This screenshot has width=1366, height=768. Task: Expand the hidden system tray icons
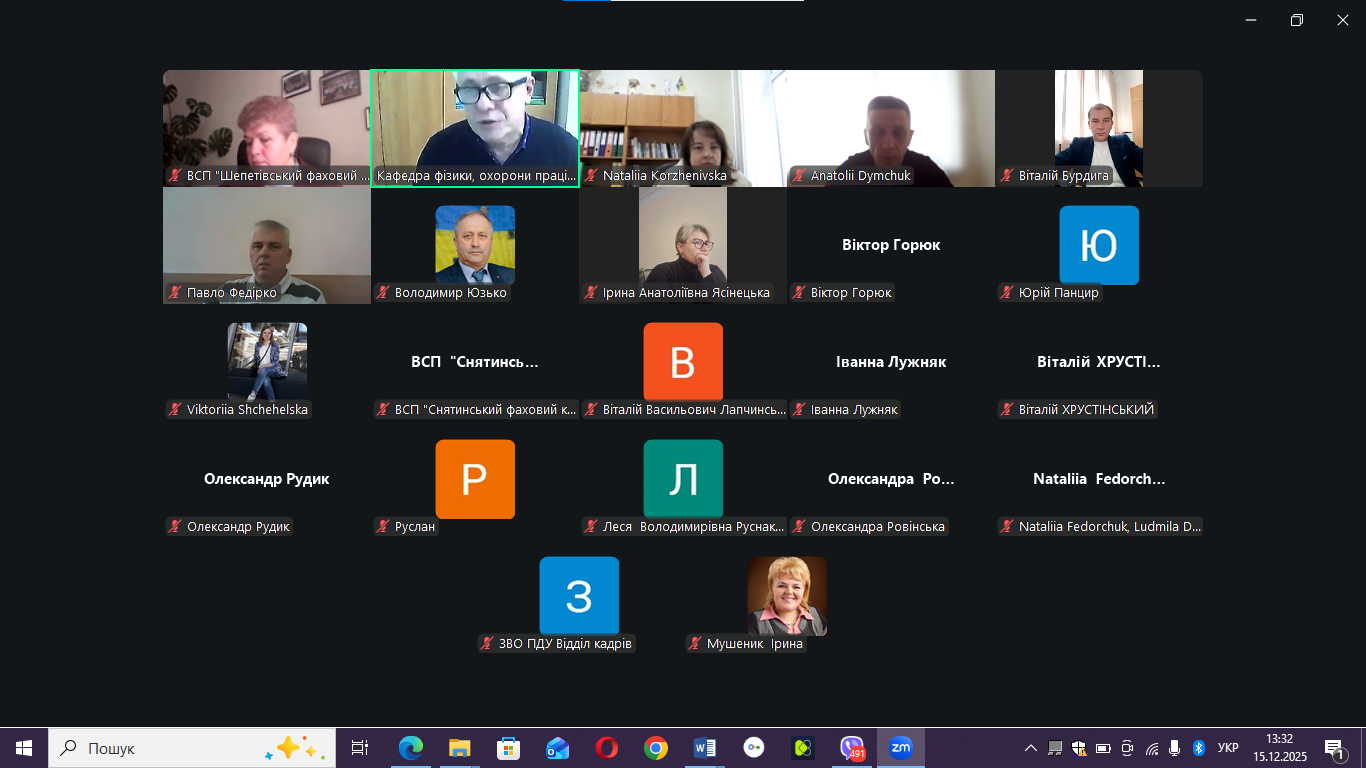1030,748
